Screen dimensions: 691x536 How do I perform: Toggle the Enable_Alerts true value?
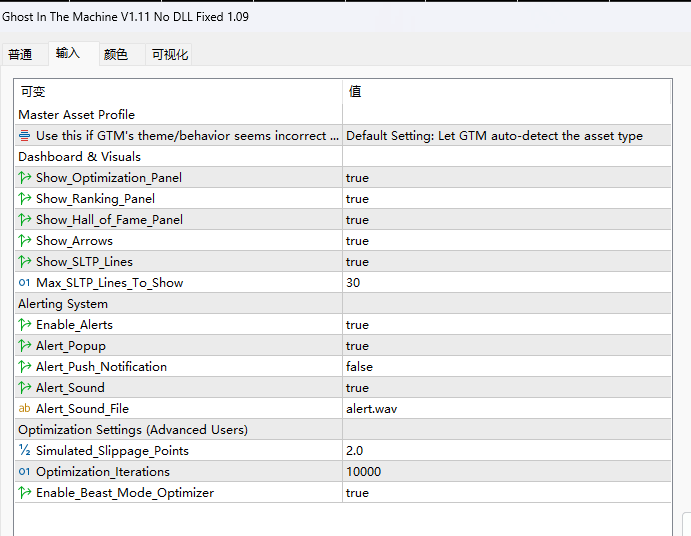pos(507,325)
